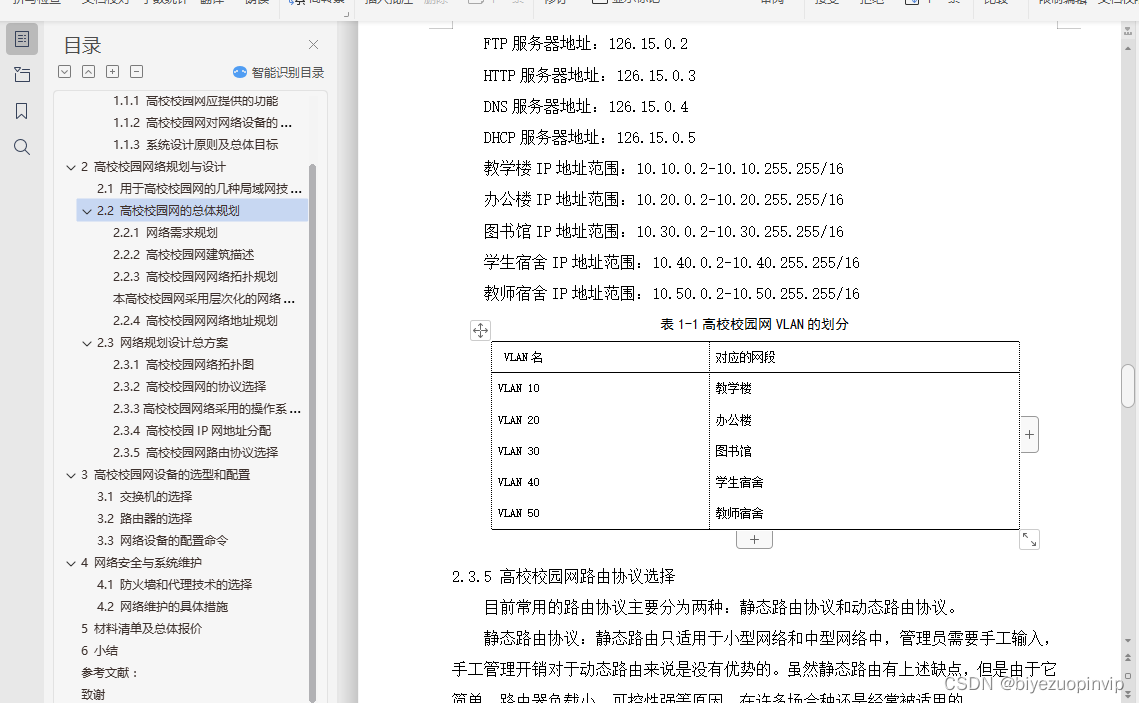1139x703 pixels.
Task: Go to 2.3.1 高校校园网络拓扑图
Action: tap(183, 365)
